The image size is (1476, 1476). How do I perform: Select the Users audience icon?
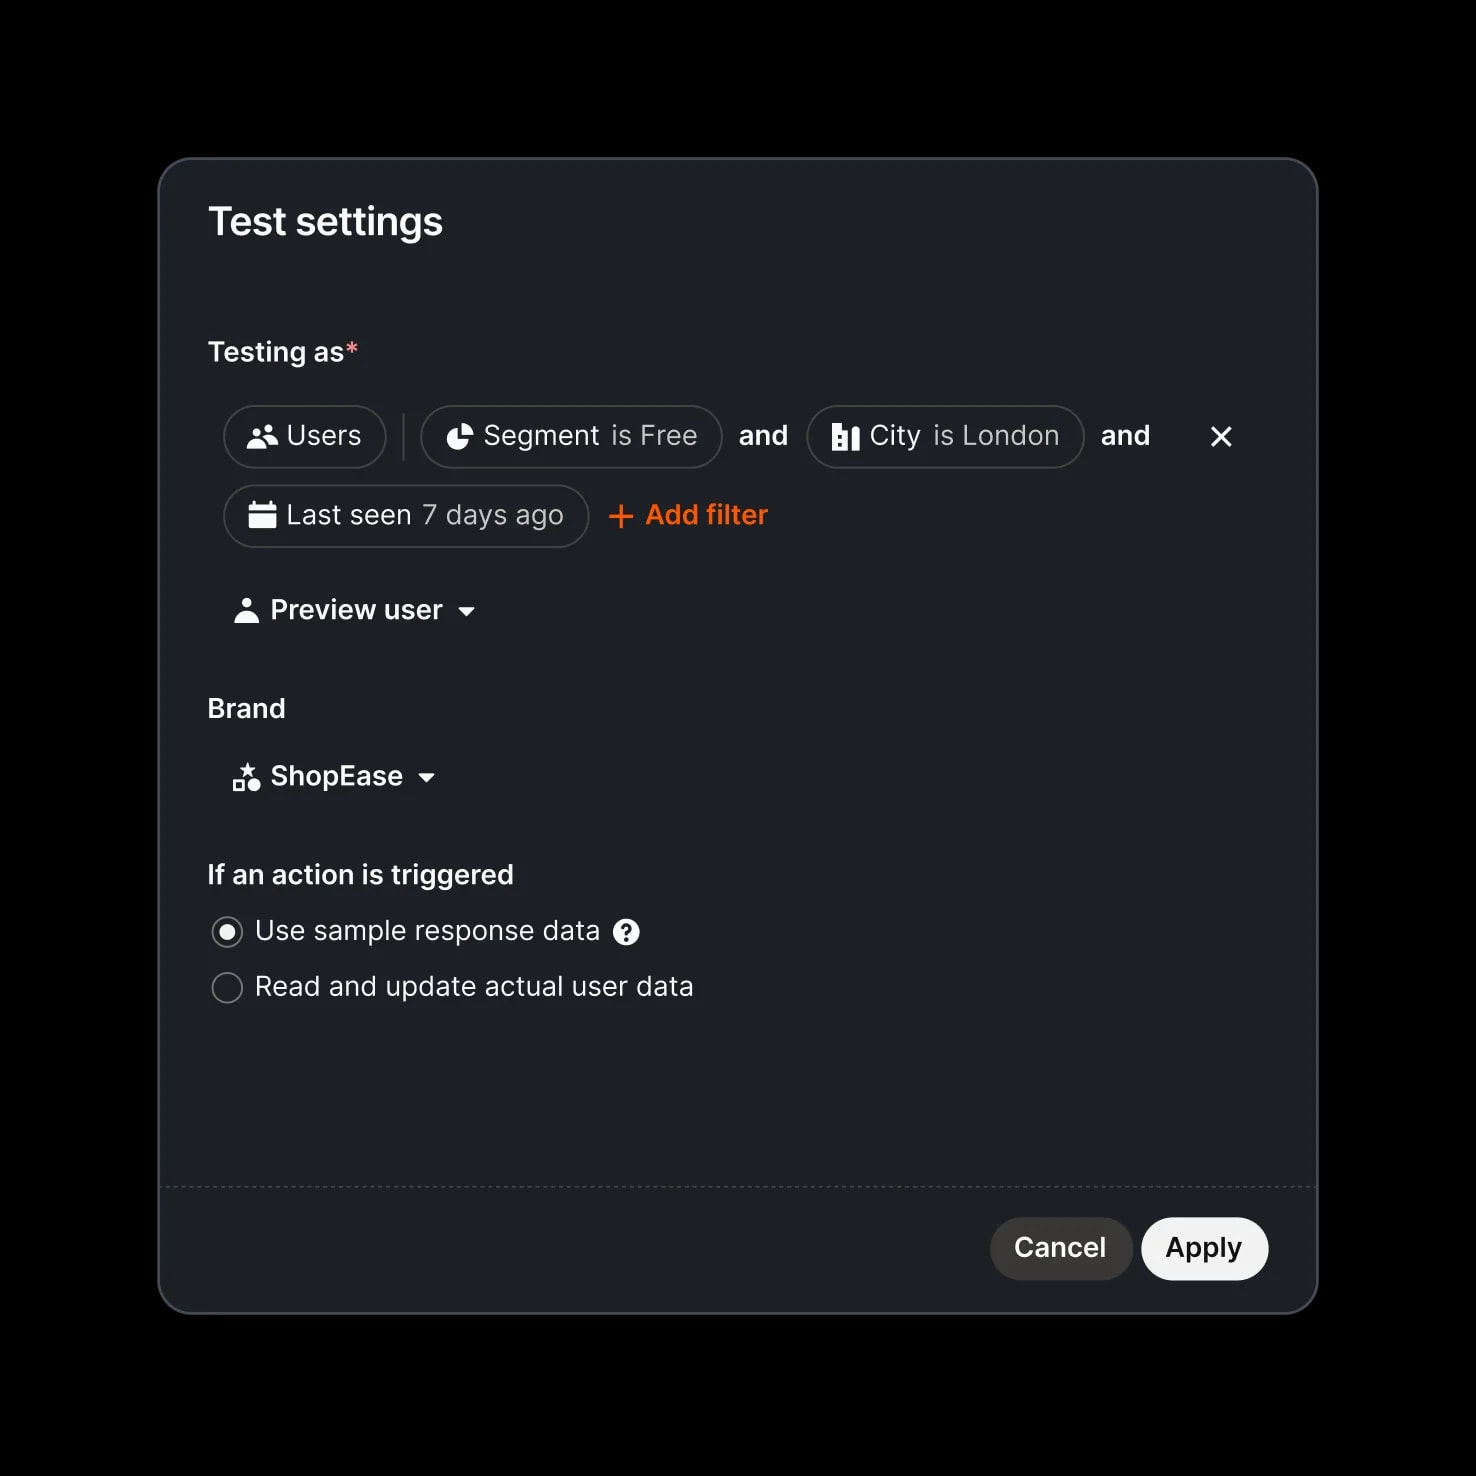coord(262,436)
